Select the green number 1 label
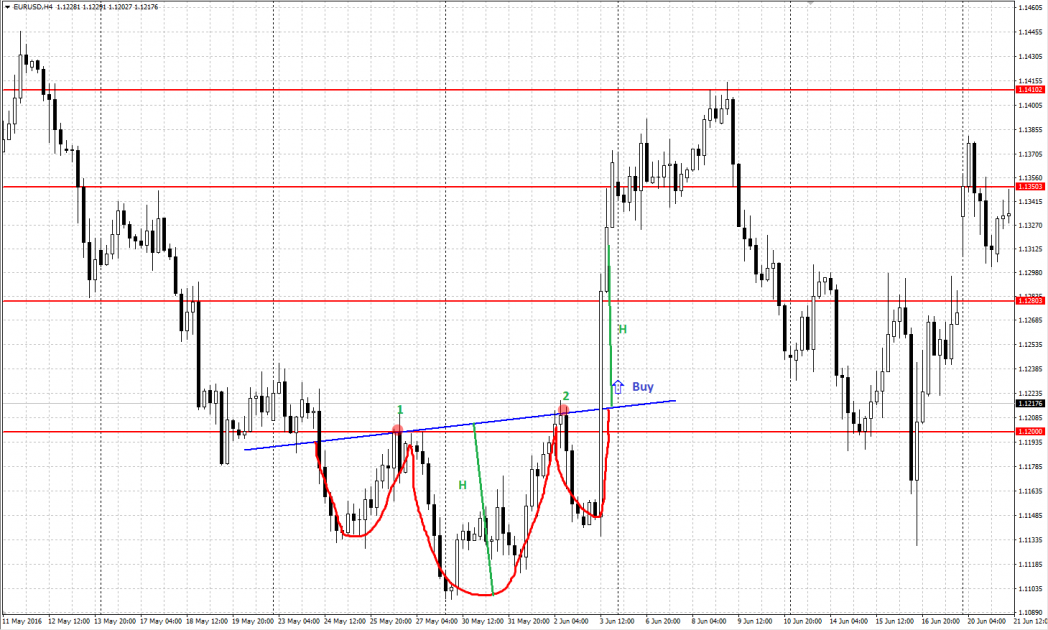Image resolution: width=1048 pixels, height=630 pixels. tap(400, 410)
